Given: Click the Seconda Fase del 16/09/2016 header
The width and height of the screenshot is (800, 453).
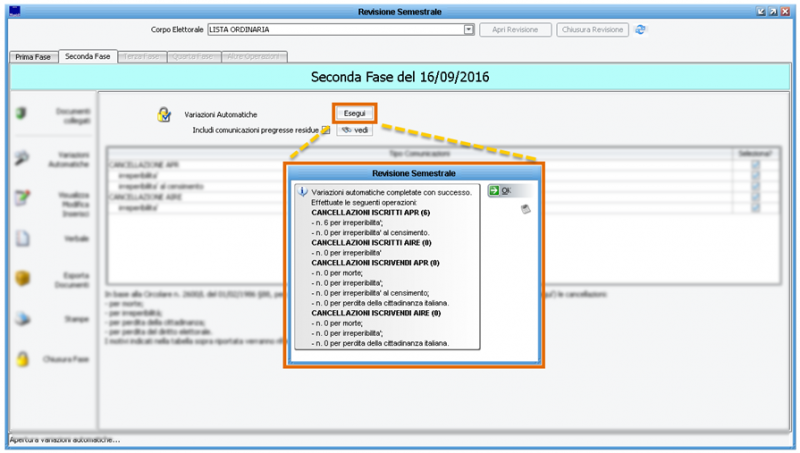Looking at the screenshot, I should point(400,77).
